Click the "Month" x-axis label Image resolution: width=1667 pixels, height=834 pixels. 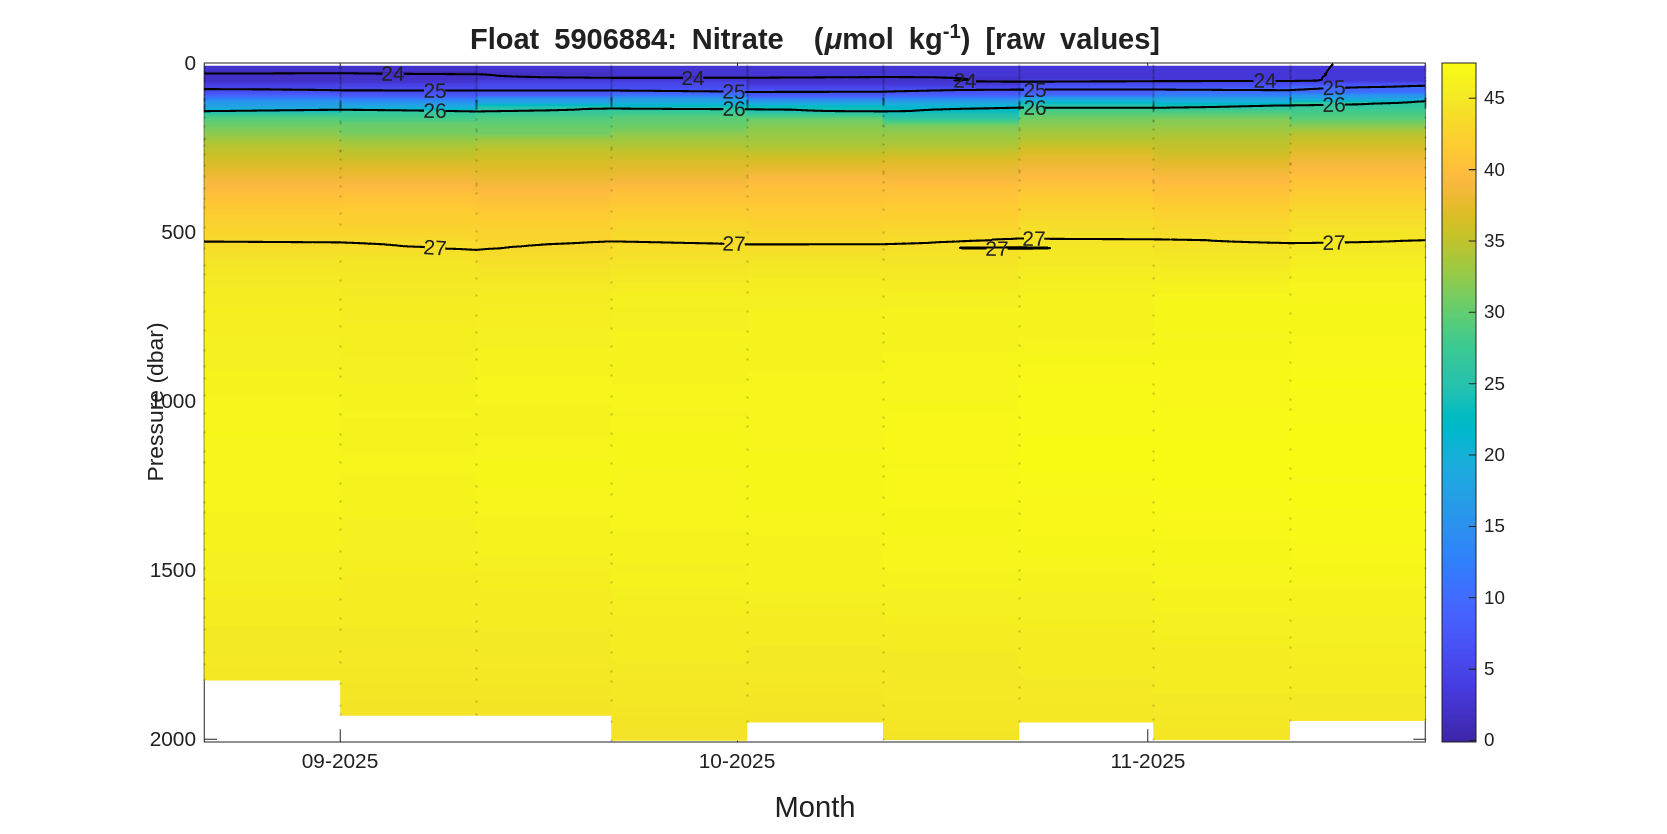pyautogui.click(x=814, y=806)
